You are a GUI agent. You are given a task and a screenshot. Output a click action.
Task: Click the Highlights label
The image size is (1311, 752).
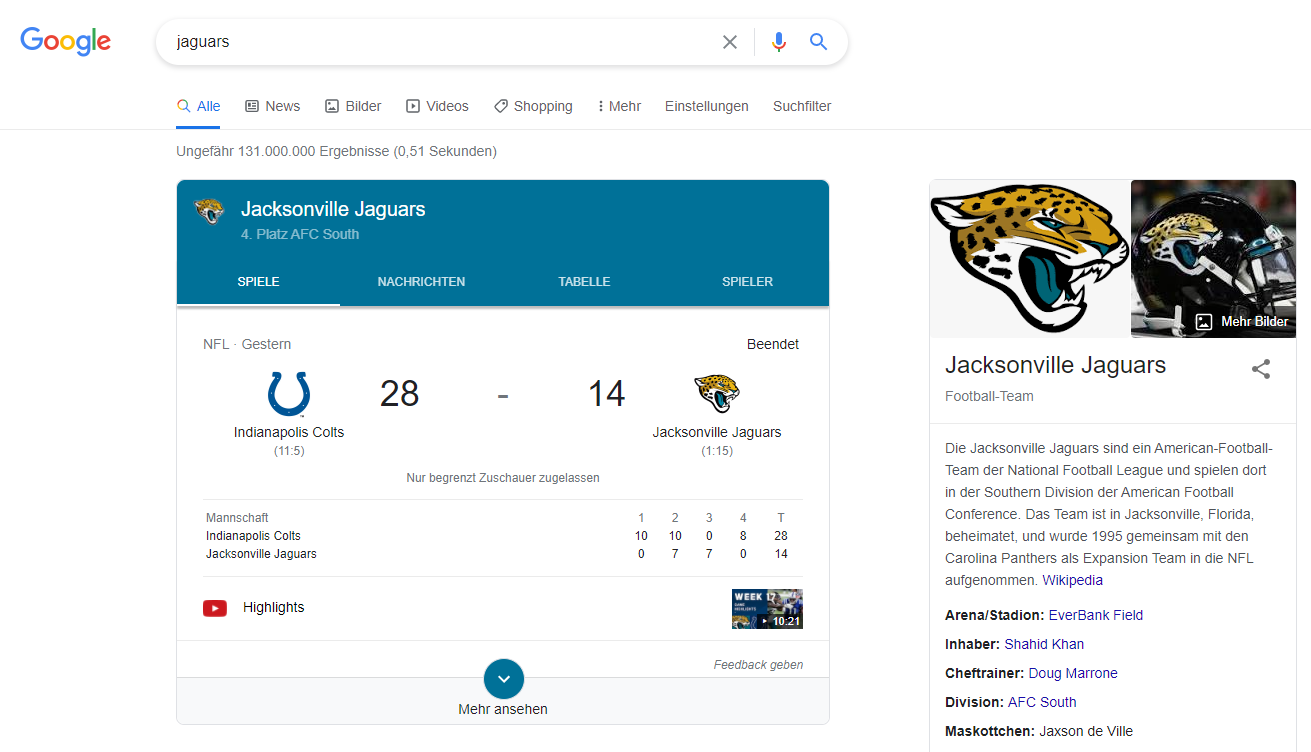click(x=273, y=607)
